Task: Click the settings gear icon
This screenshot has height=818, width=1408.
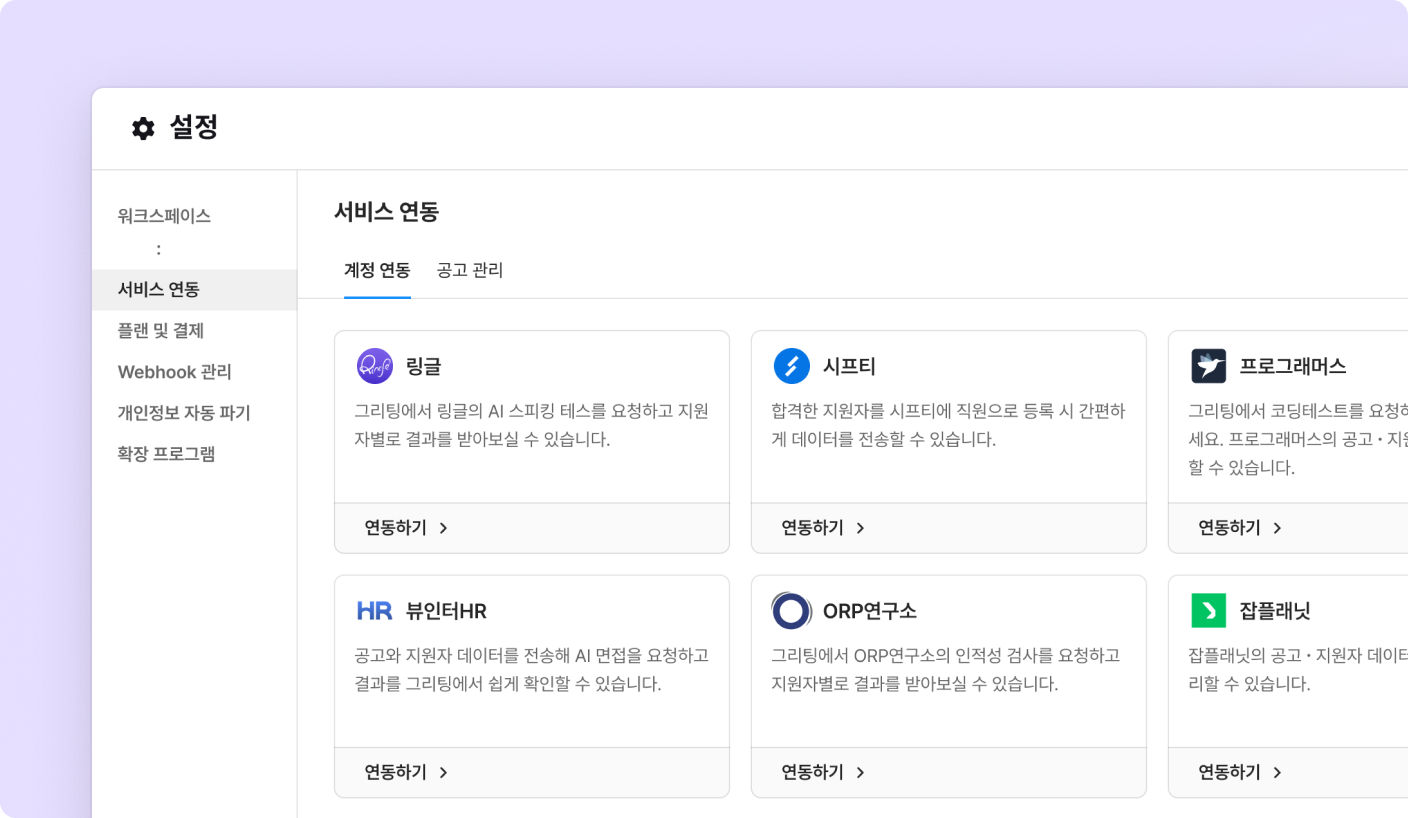Action: pos(143,129)
